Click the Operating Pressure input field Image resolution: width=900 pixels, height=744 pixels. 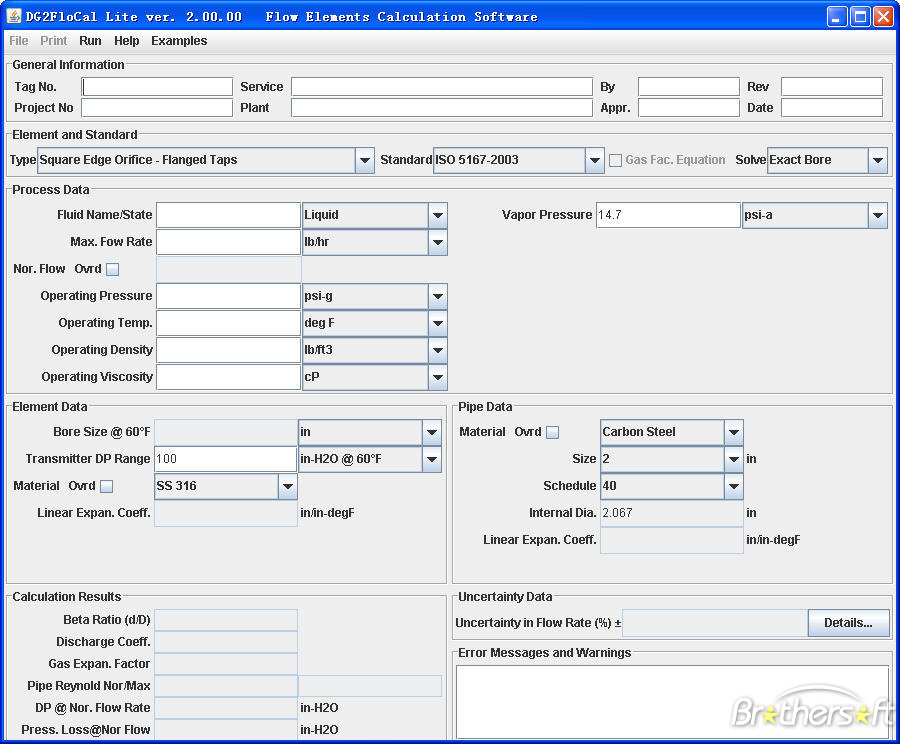(228, 296)
